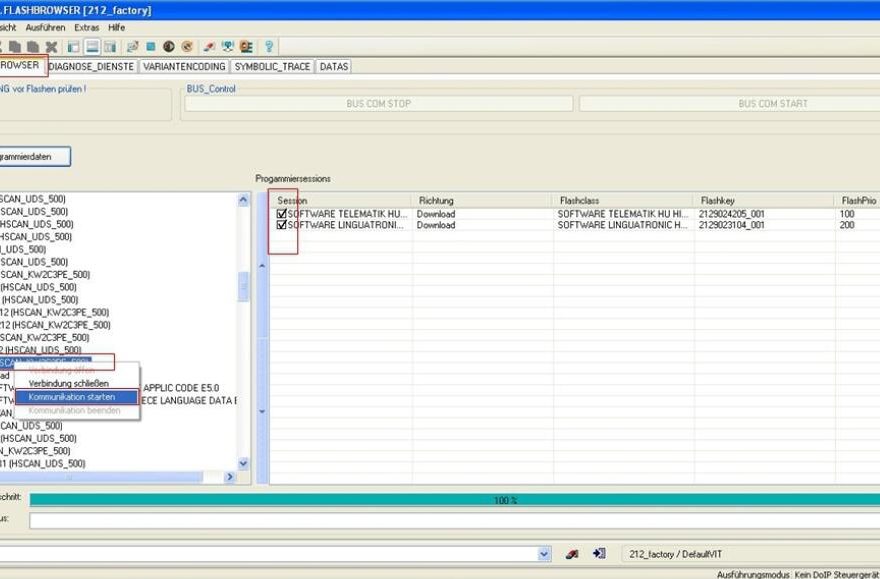Open the Hilfe menu
Image resolution: width=880 pixels, height=579 pixels.
click(x=117, y=27)
